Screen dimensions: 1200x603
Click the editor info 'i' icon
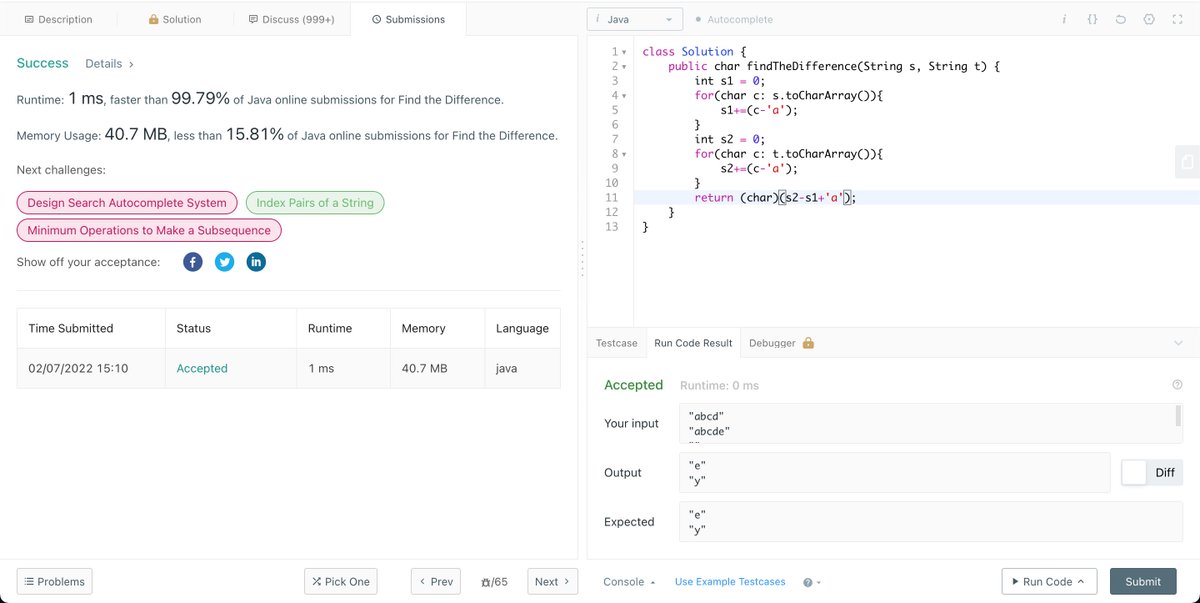pyautogui.click(x=1064, y=19)
